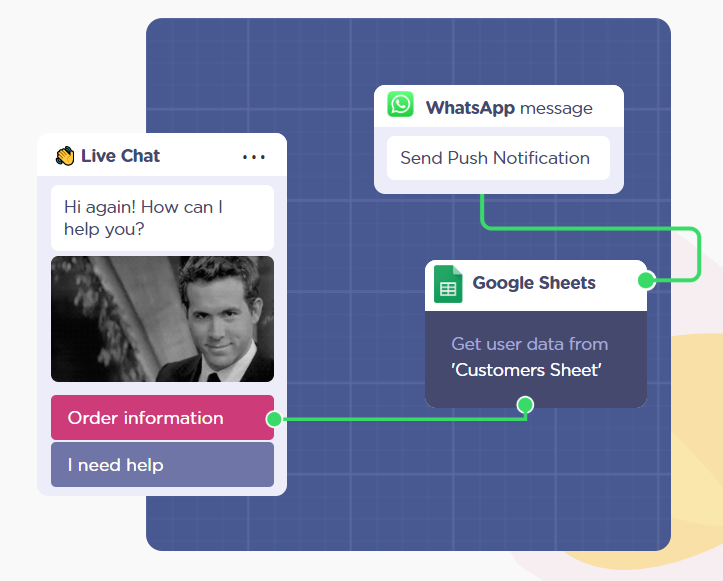Click the 'Google Sheets' title text
This screenshot has width=723, height=581.
click(x=534, y=283)
